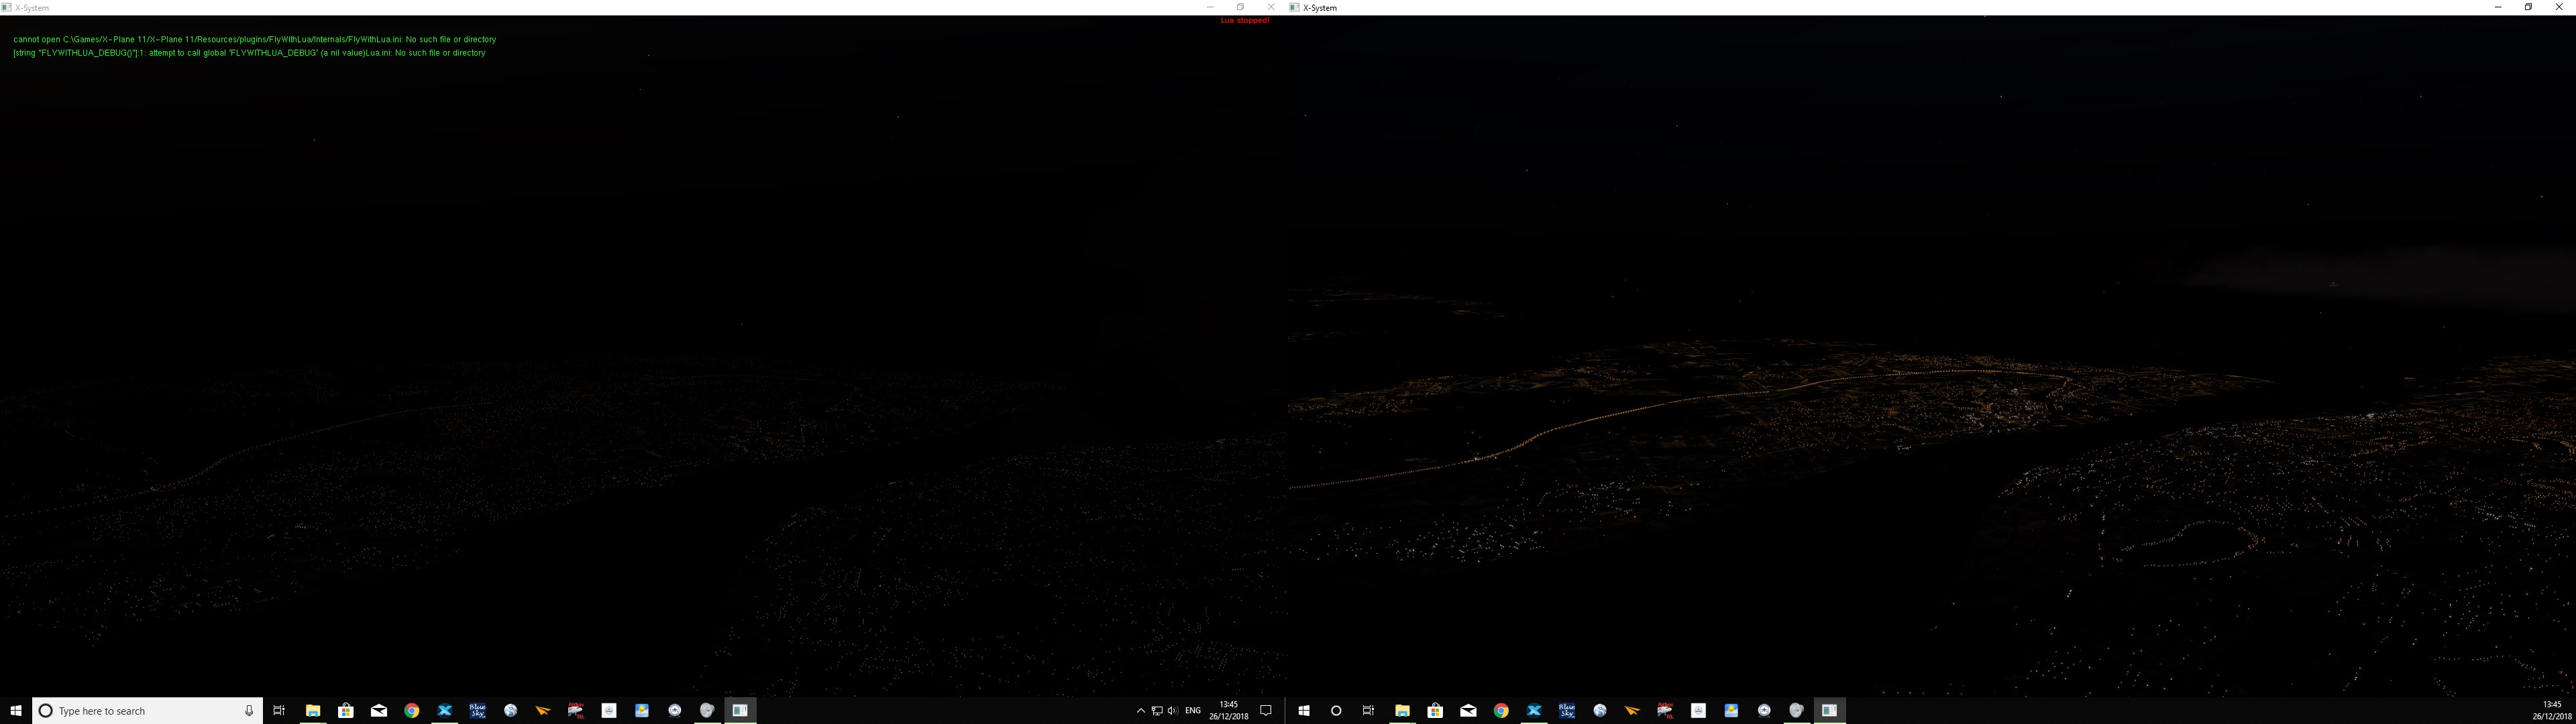Viewport: 2576px width, 724px height.
Task: Click the right window's X-System title text
Action: click(1320, 7)
